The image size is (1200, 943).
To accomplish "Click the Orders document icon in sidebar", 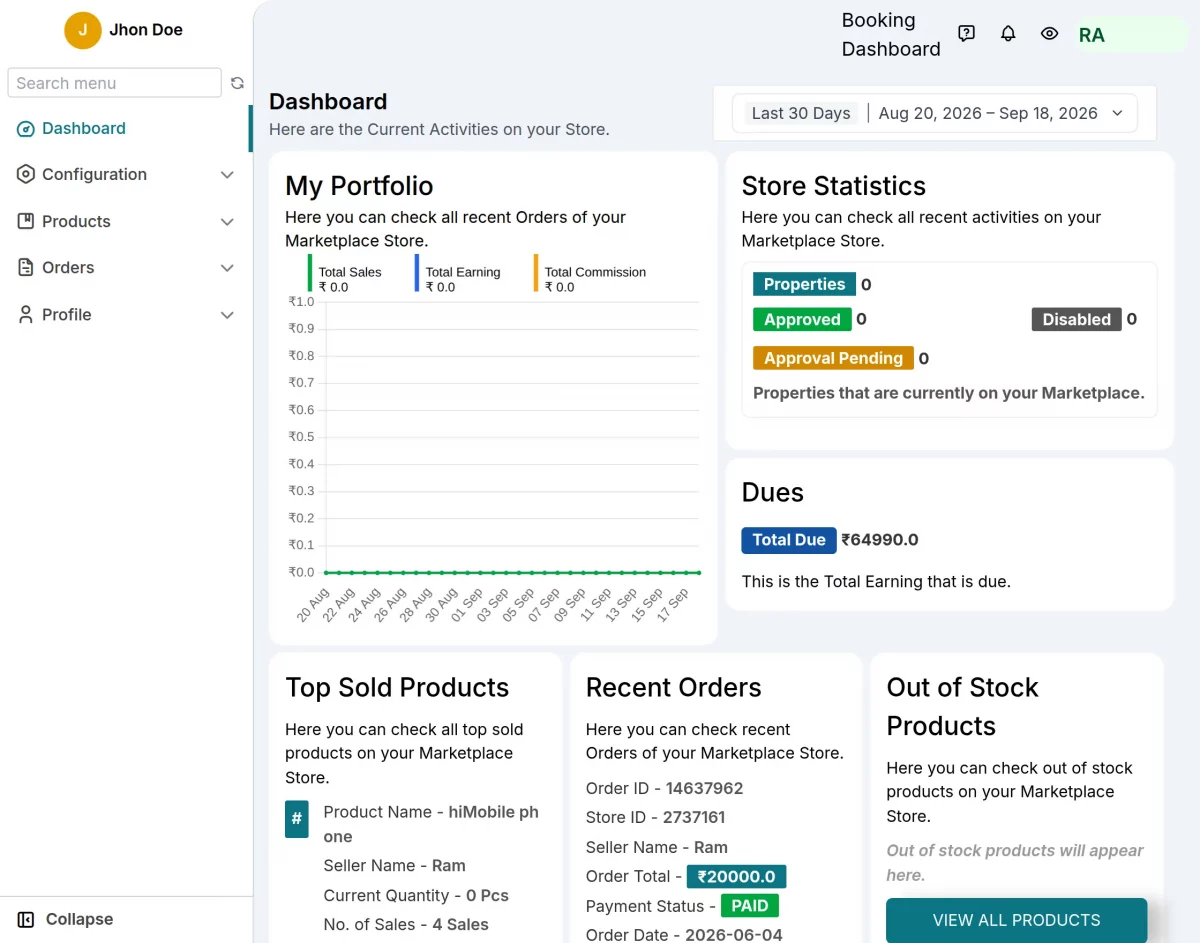I will [26, 267].
